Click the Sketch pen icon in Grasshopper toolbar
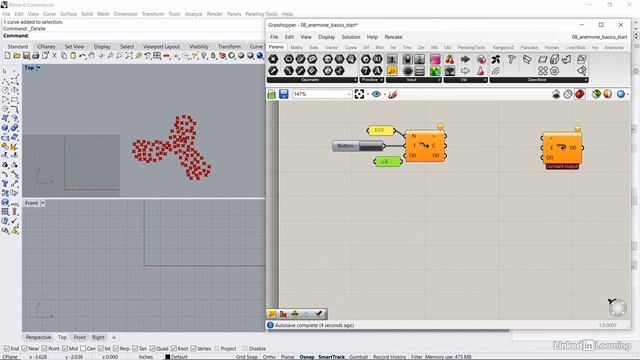 [x=393, y=94]
